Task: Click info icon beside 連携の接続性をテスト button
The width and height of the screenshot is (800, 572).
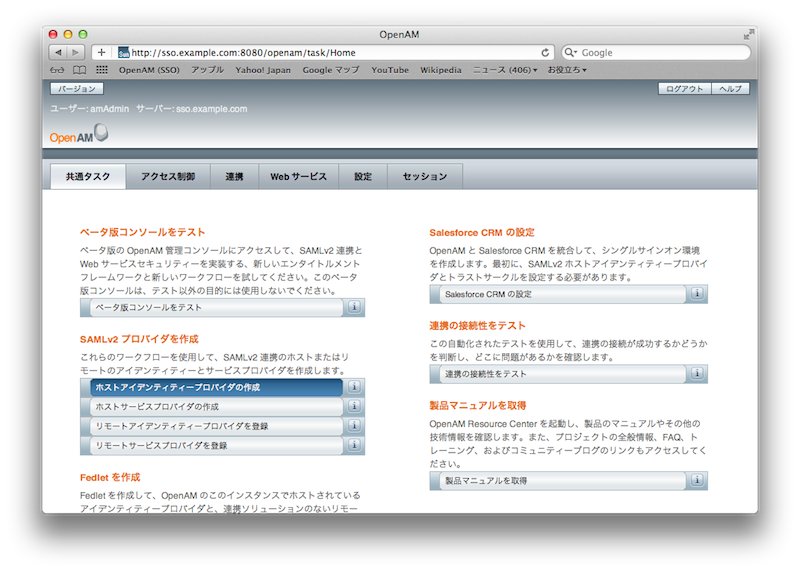Action: (x=697, y=374)
